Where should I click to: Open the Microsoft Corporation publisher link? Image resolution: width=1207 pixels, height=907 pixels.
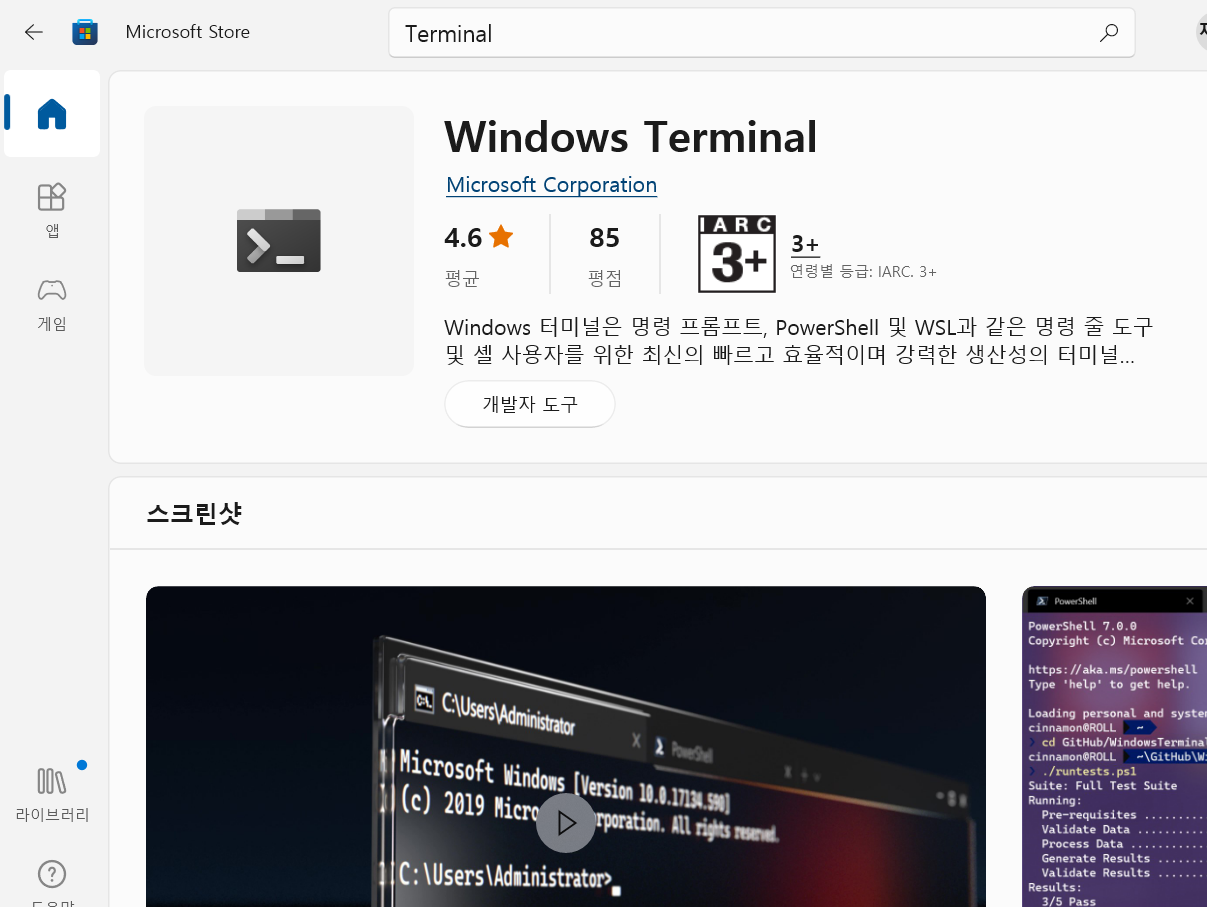[551, 185]
